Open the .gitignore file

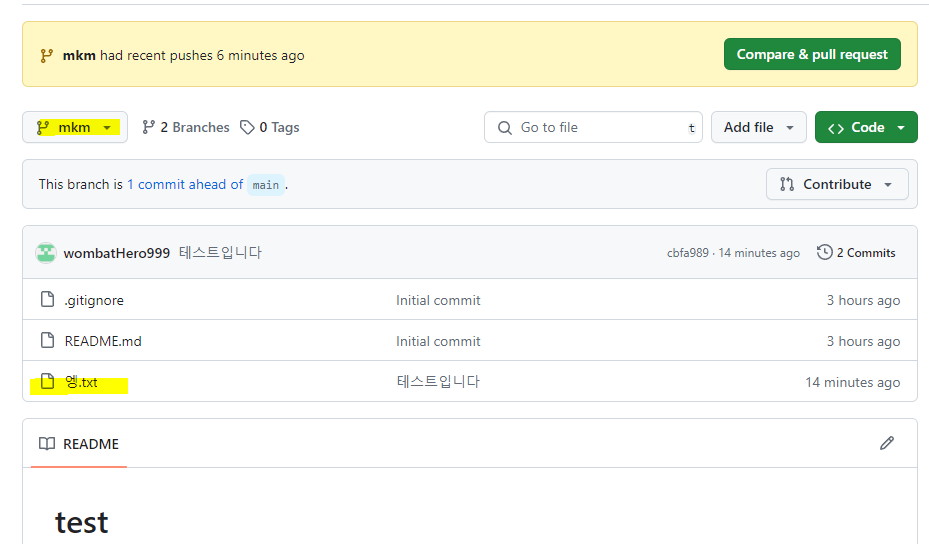[x=94, y=300]
